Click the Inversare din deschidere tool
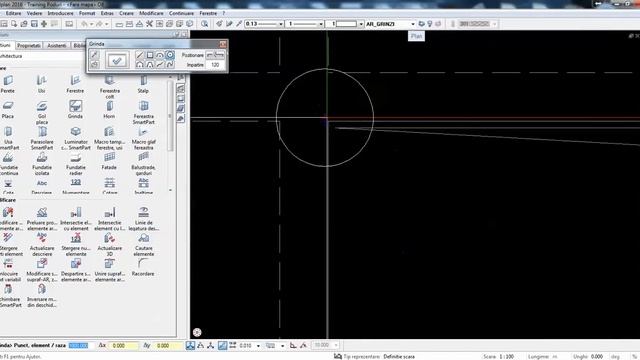This screenshot has width=640, height=360. coord(42,296)
